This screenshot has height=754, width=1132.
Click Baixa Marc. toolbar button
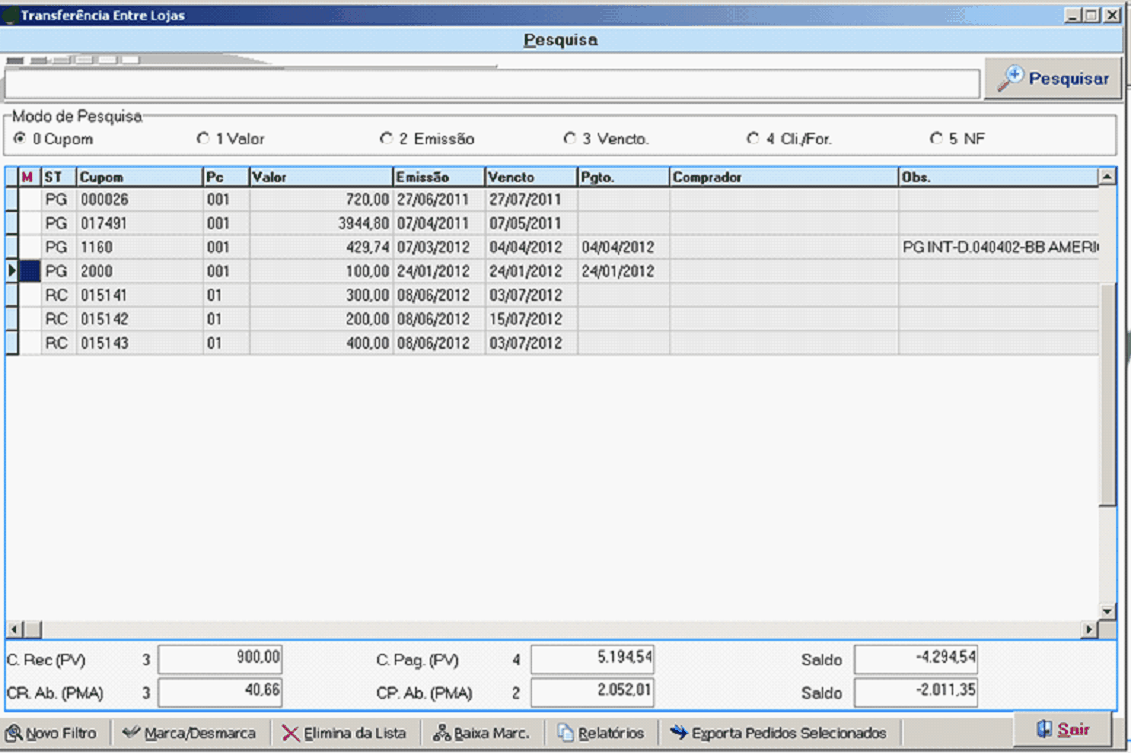click(481, 733)
